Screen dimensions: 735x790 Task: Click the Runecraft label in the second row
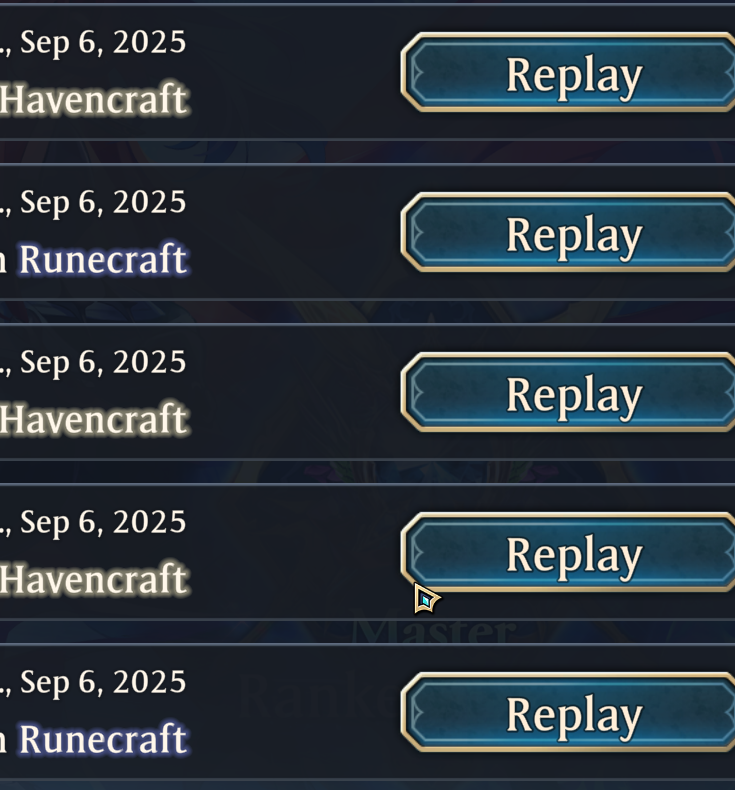pos(103,259)
